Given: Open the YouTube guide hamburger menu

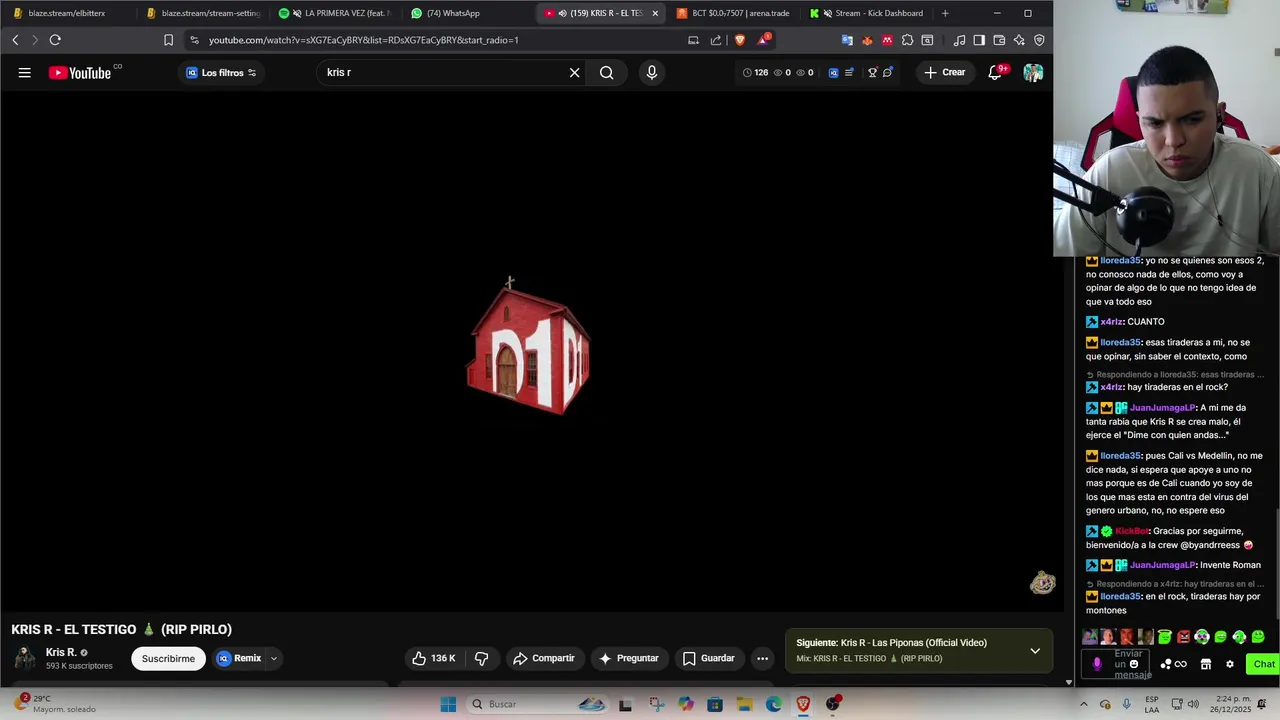Looking at the screenshot, I should 25,72.
